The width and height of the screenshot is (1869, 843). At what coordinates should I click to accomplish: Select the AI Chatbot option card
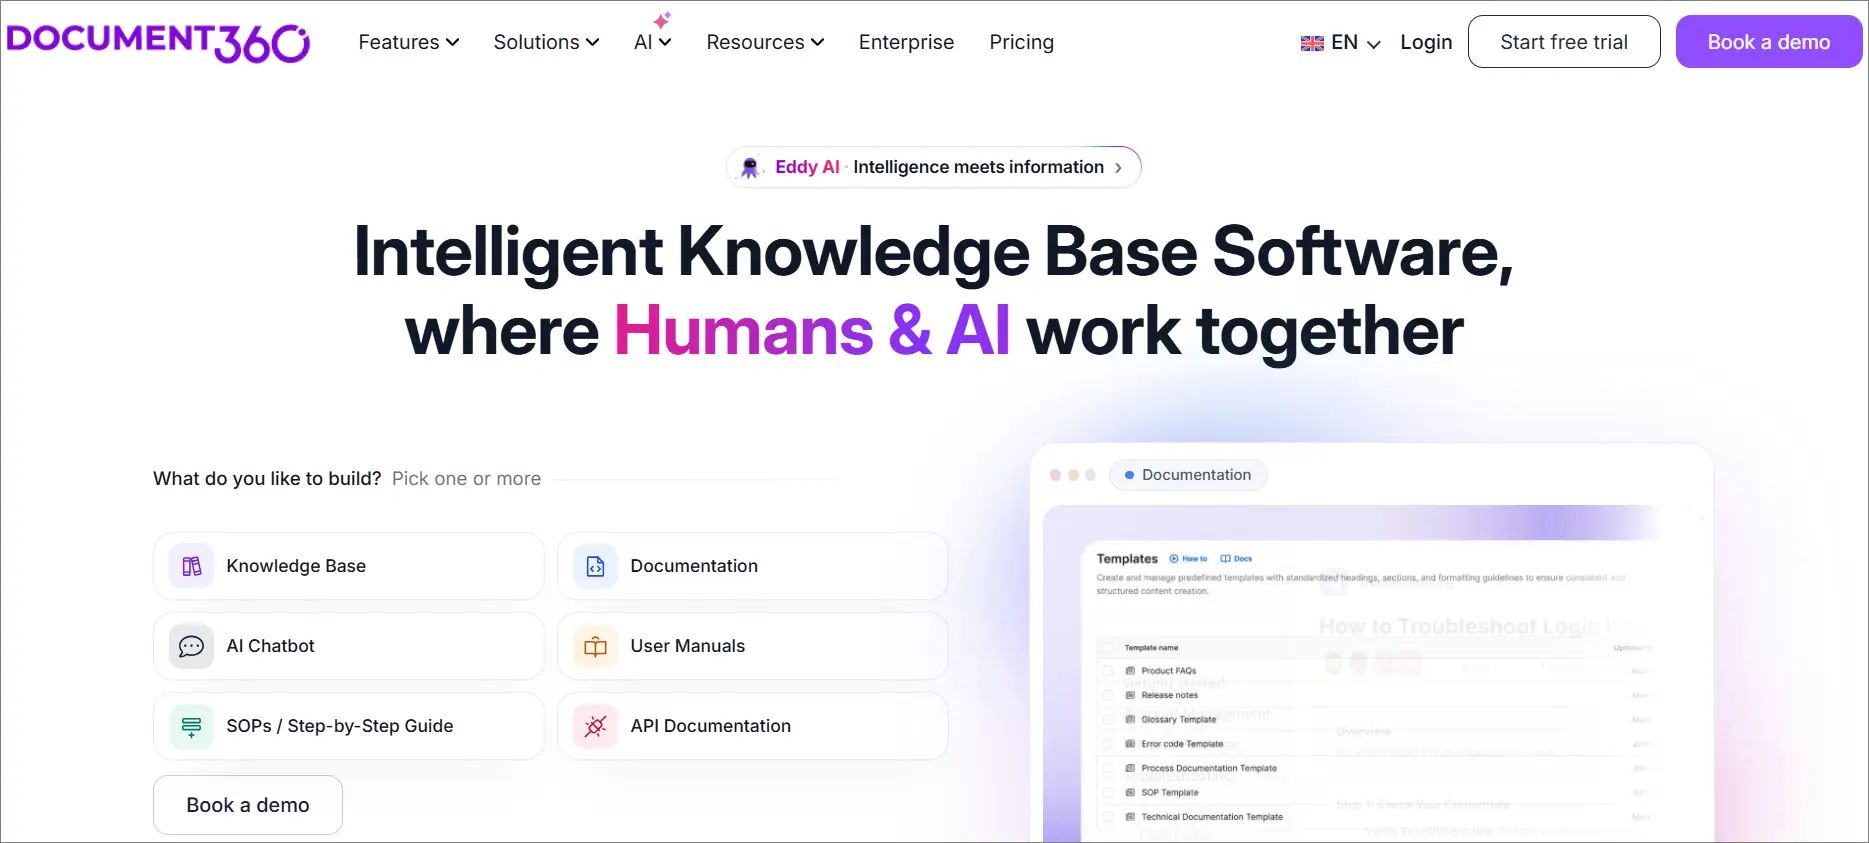pyautogui.click(x=349, y=646)
